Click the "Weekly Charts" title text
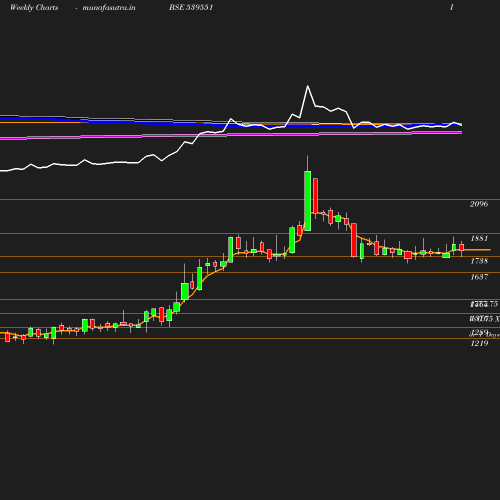The width and height of the screenshot is (500, 500). coord(34,8)
